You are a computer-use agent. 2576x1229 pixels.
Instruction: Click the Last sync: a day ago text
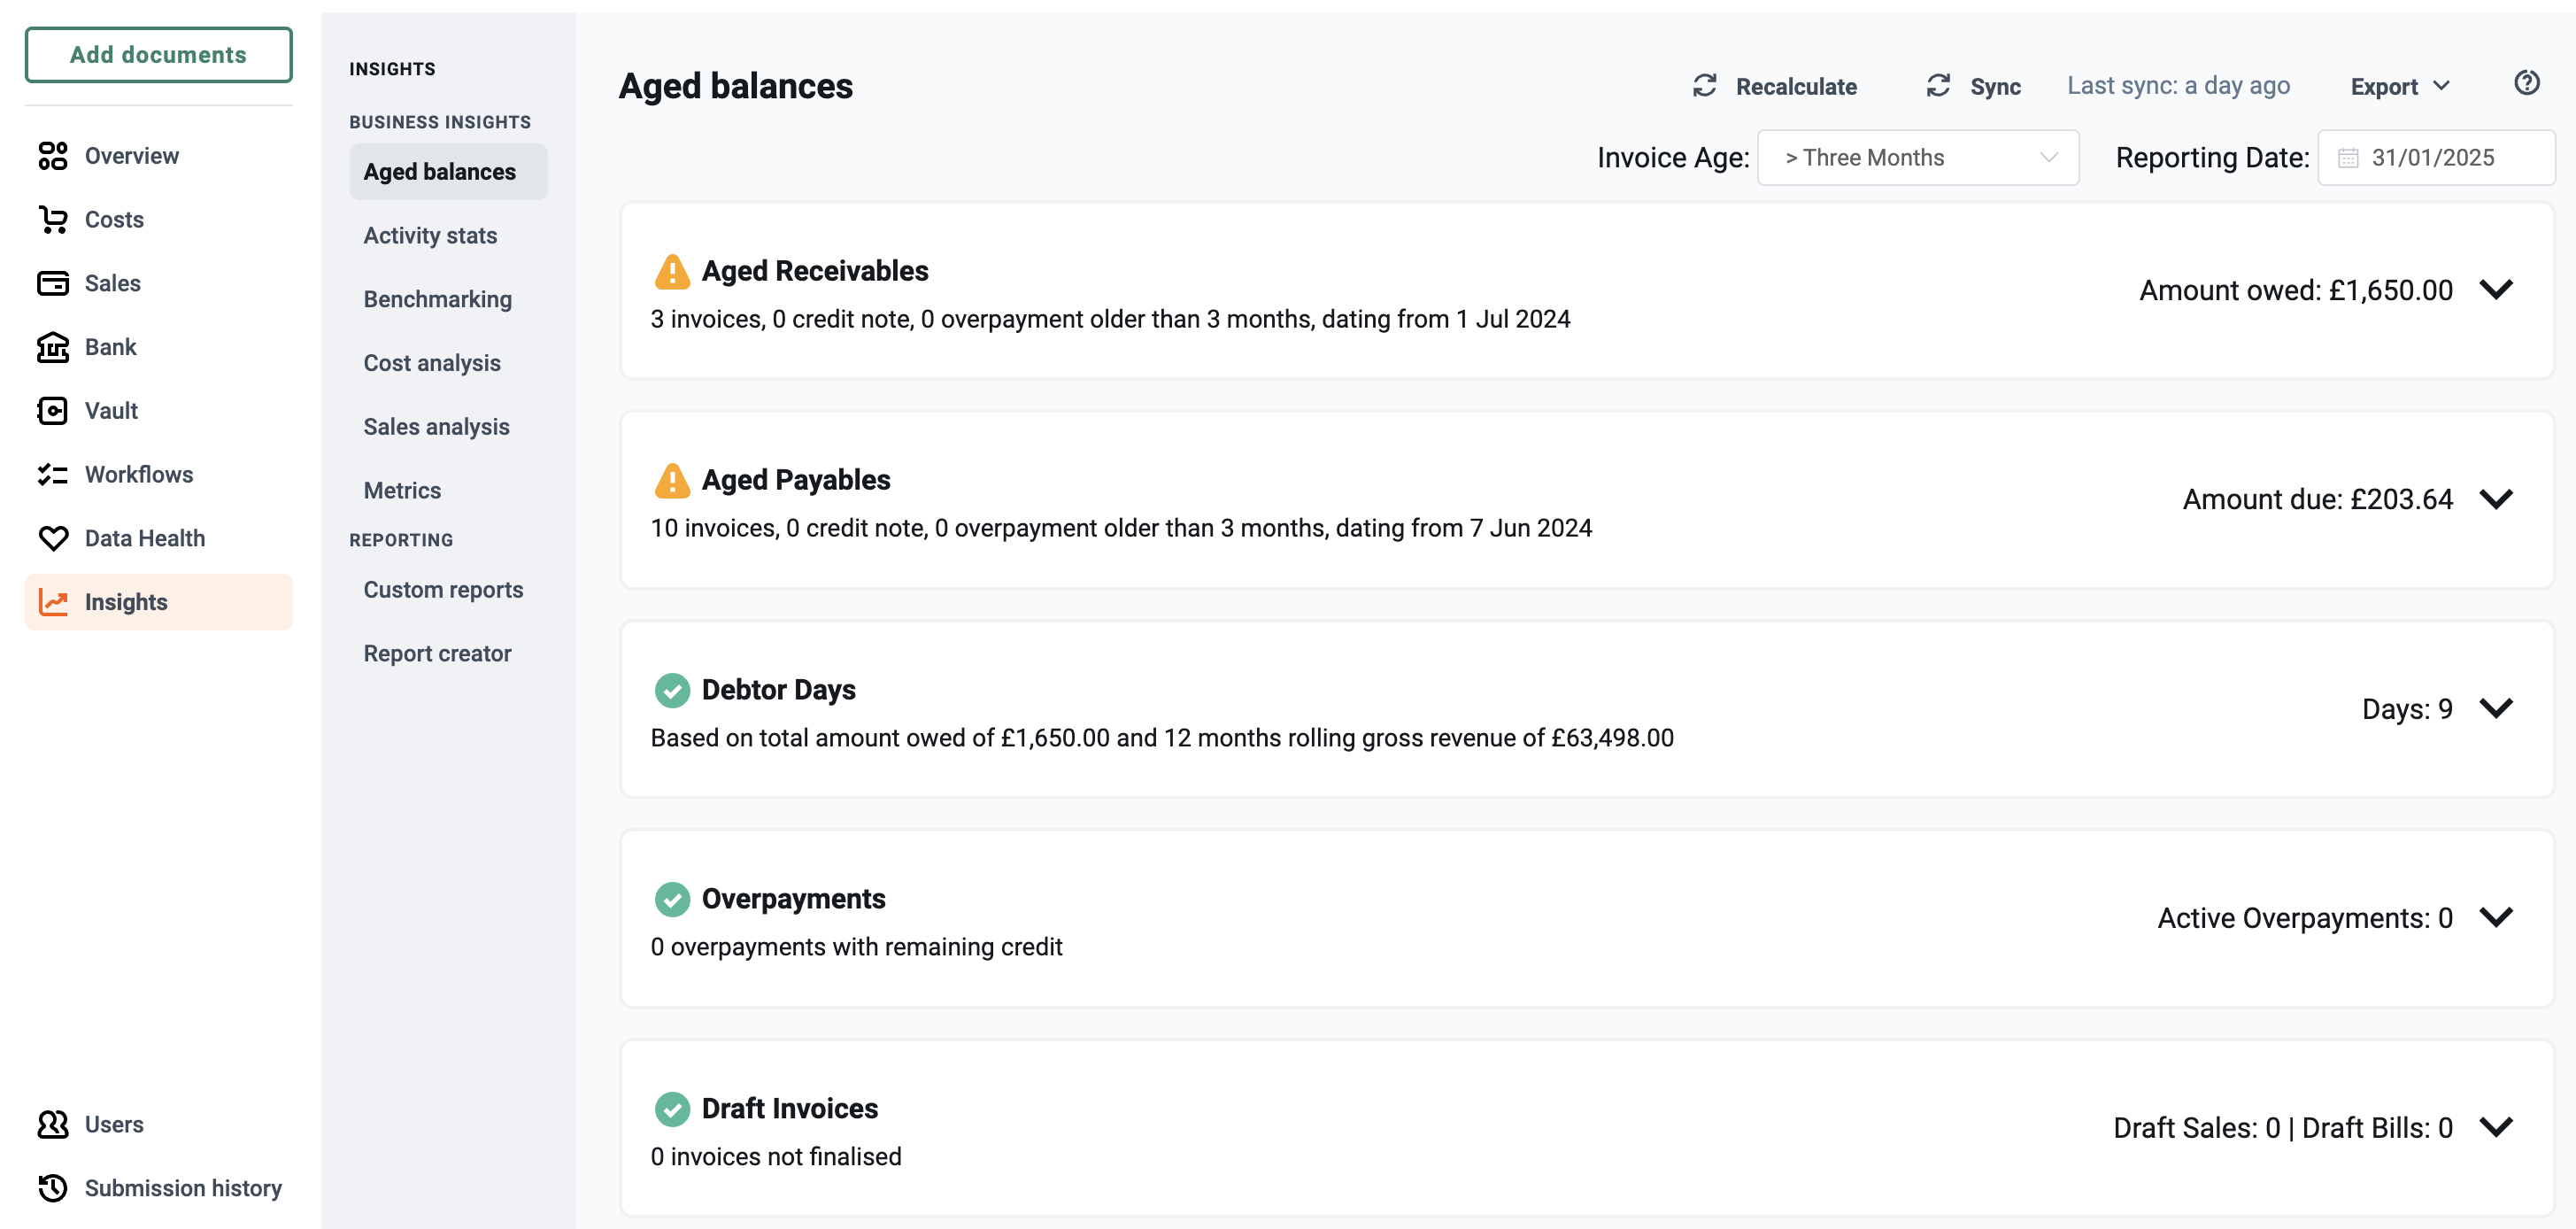pyautogui.click(x=2178, y=86)
